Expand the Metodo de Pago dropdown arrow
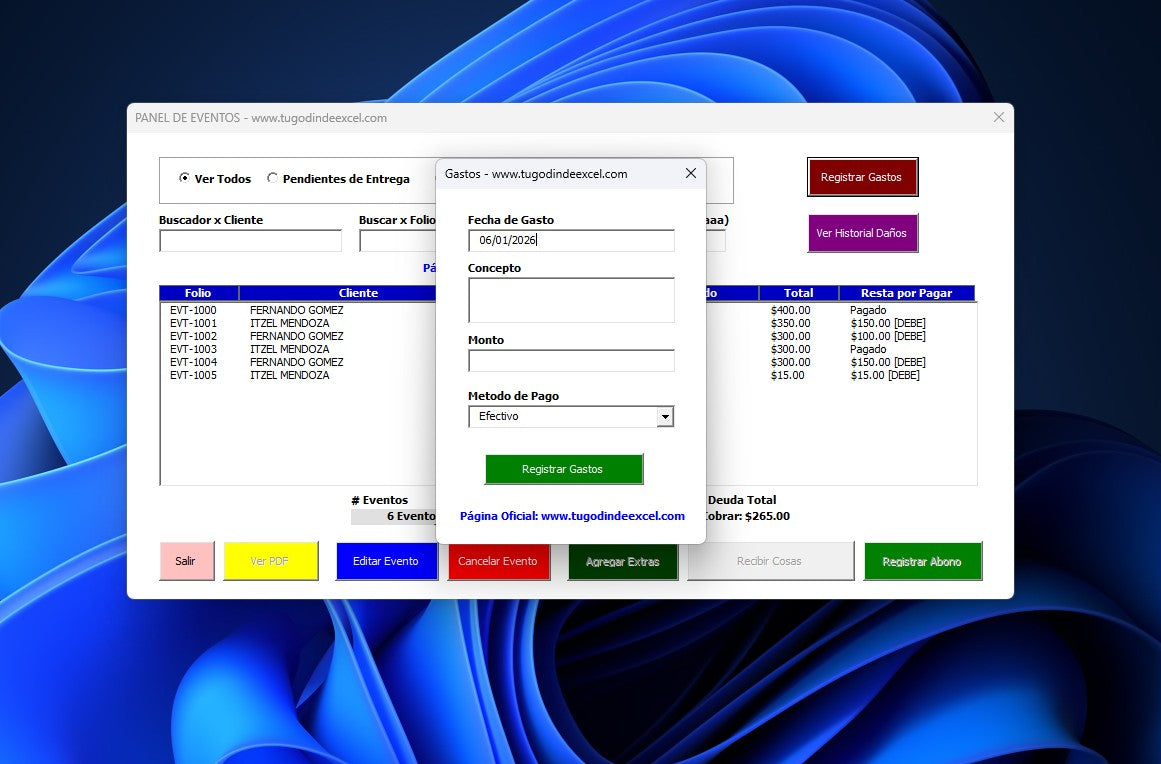1161x764 pixels. point(665,417)
